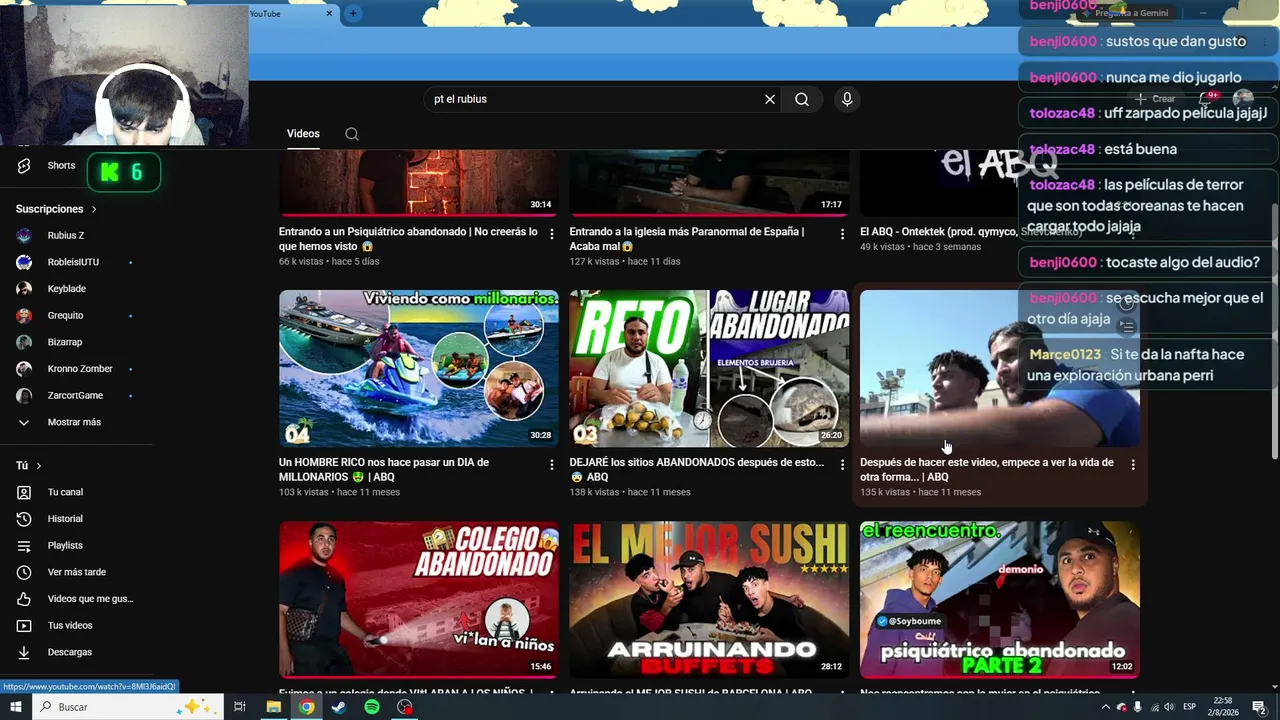Open the Playlists icon in sidebar
The width and height of the screenshot is (1280, 720).
click(x=24, y=546)
